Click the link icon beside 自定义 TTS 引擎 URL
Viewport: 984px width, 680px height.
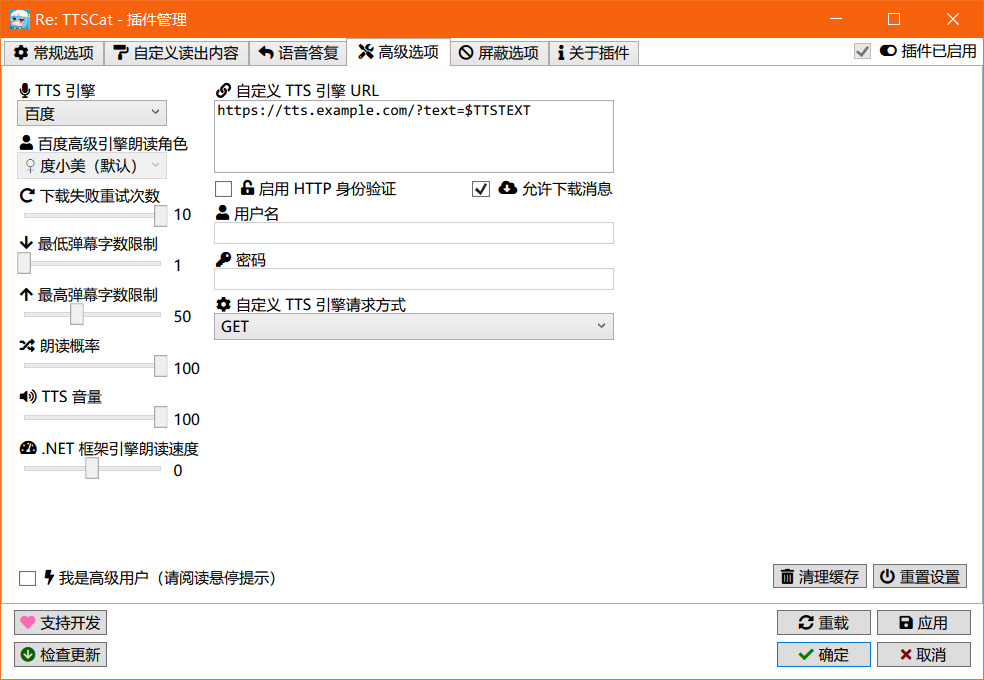(x=223, y=91)
